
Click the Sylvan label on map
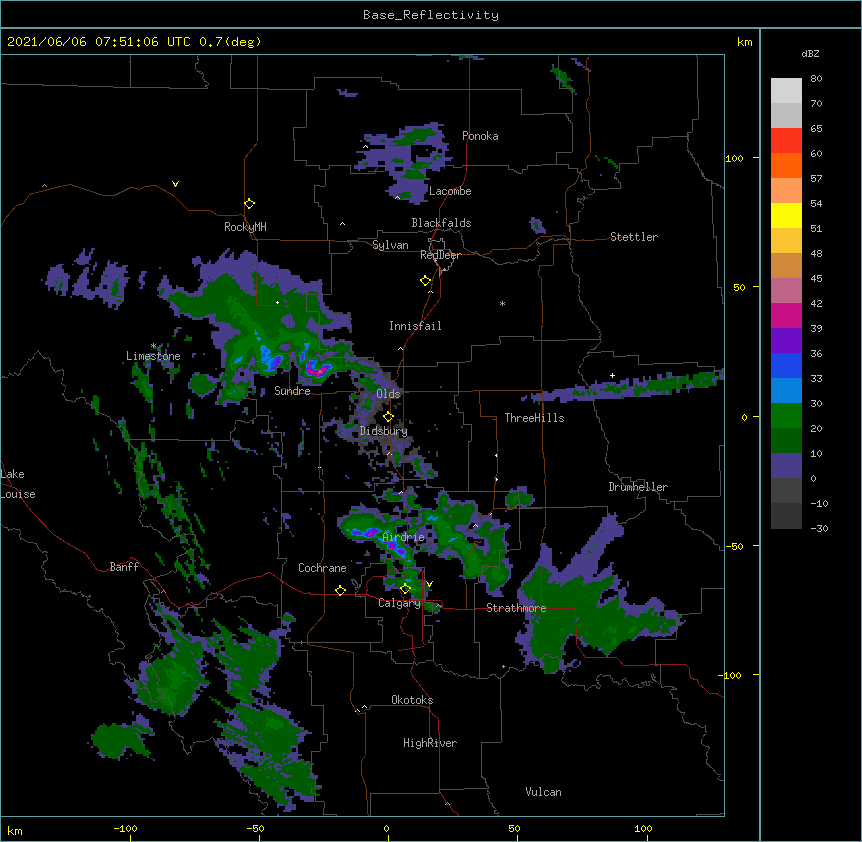coord(390,245)
